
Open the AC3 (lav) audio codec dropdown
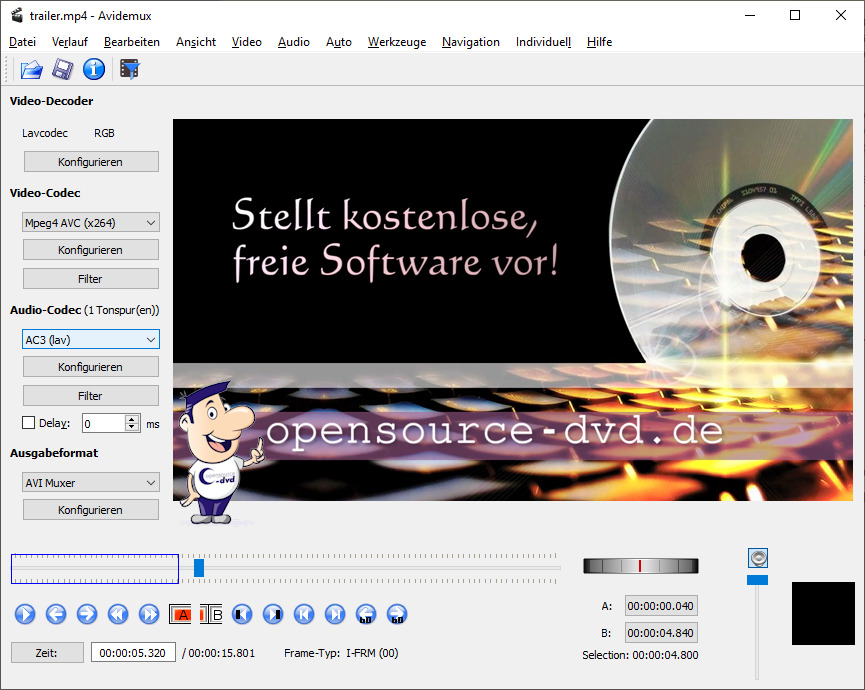(90, 340)
